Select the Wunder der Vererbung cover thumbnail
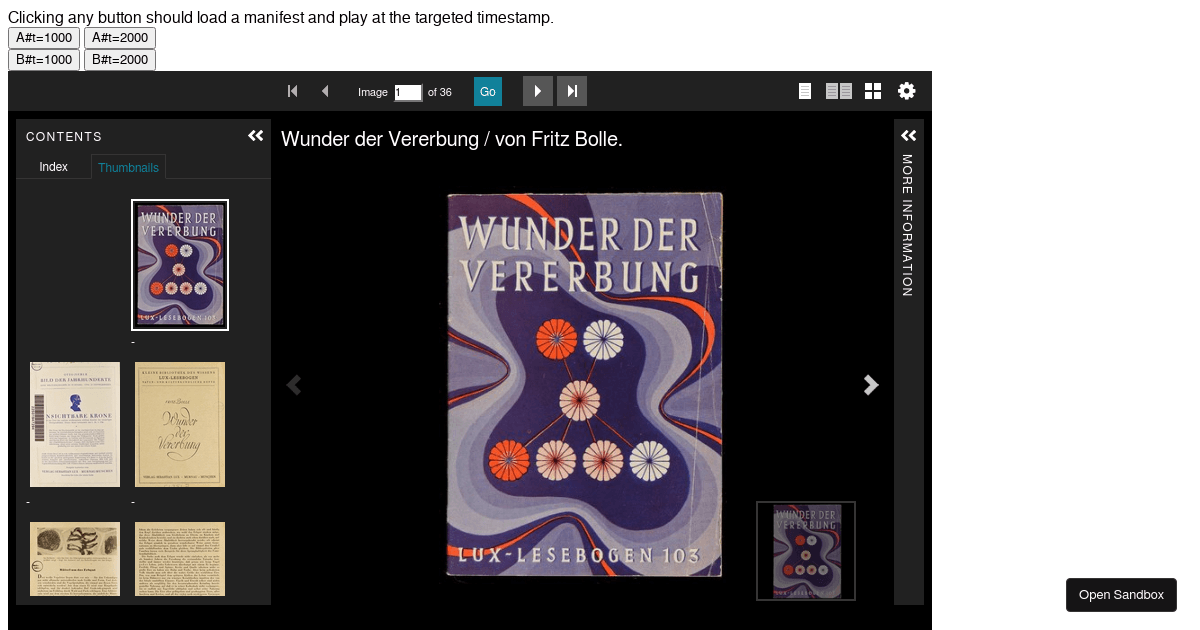The height and width of the screenshot is (630, 1200). (x=180, y=265)
